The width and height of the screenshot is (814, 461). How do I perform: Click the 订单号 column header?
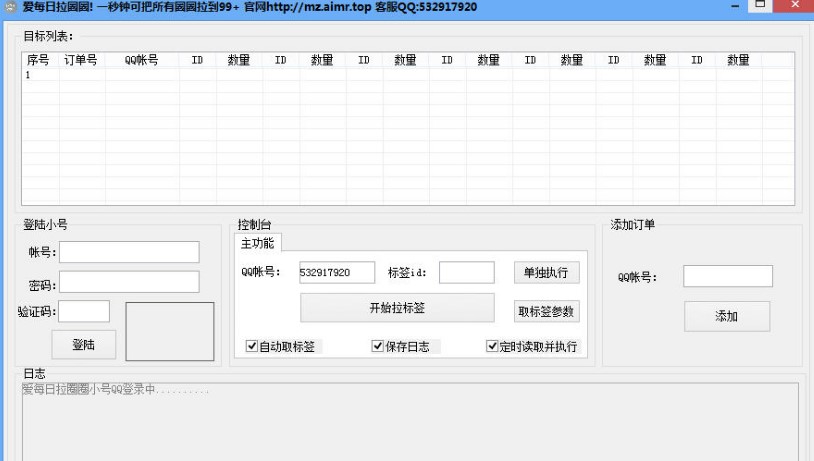pos(82,60)
